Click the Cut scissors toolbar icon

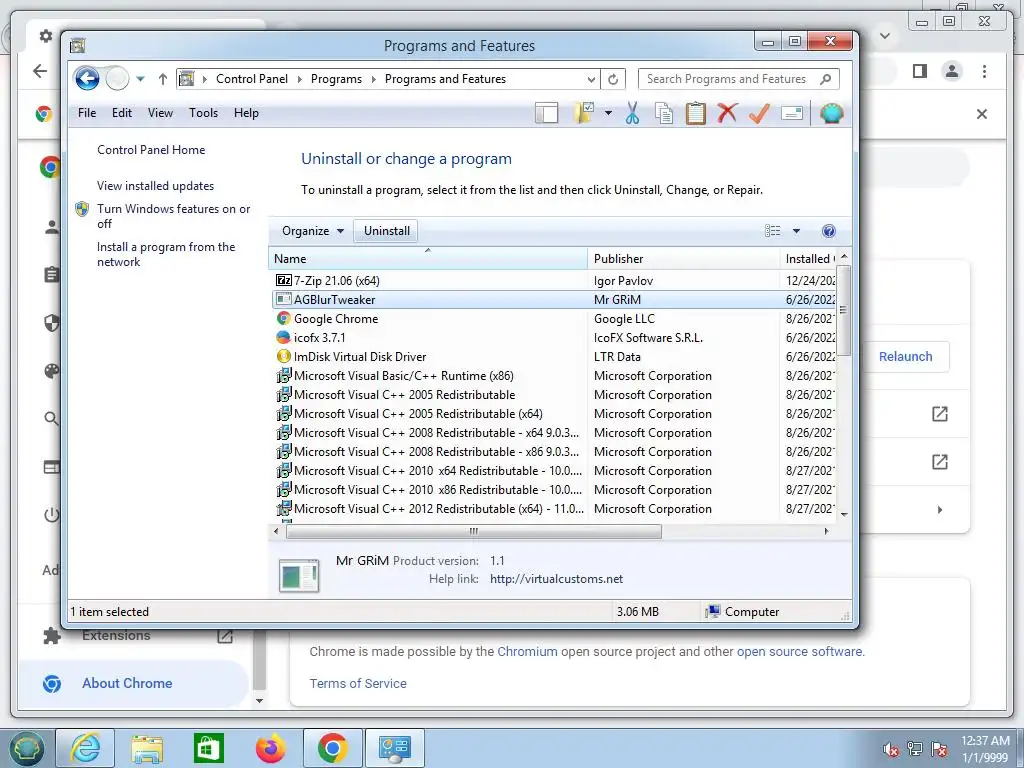(632, 113)
